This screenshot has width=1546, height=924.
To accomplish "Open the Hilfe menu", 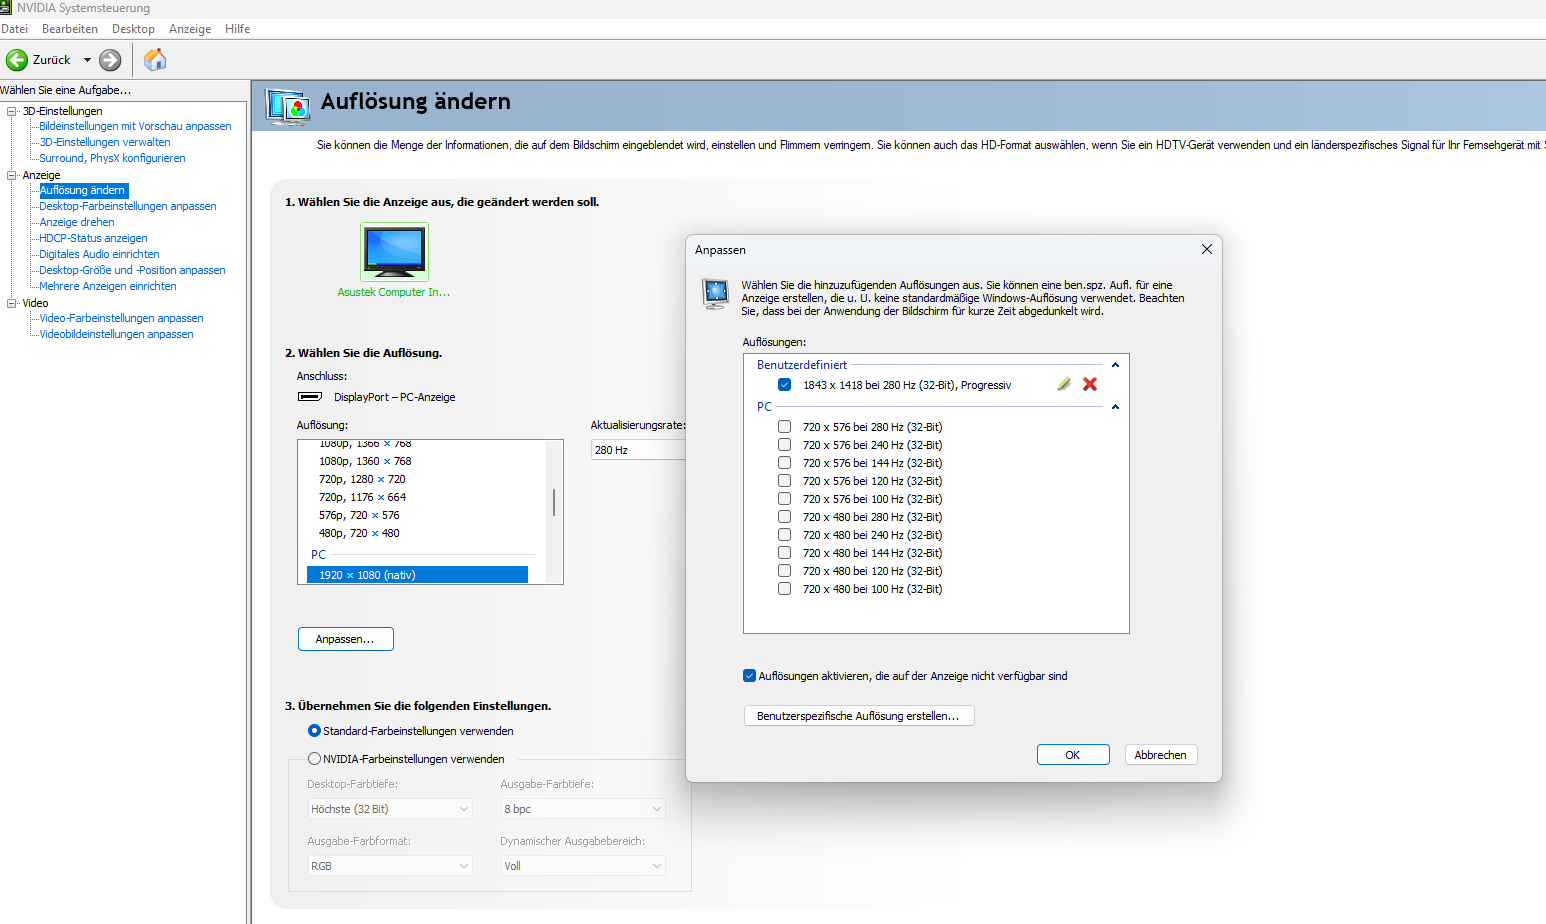I will click(238, 29).
